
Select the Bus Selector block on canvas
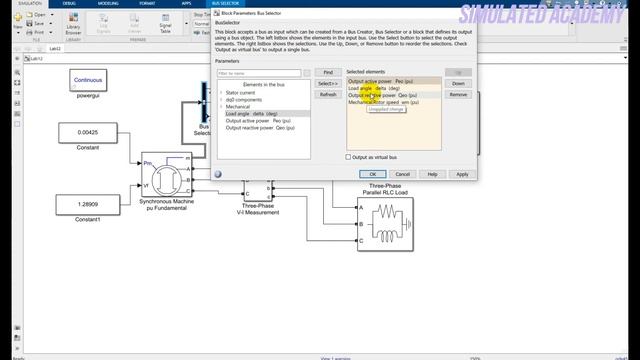pyautogui.click(x=205, y=102)
